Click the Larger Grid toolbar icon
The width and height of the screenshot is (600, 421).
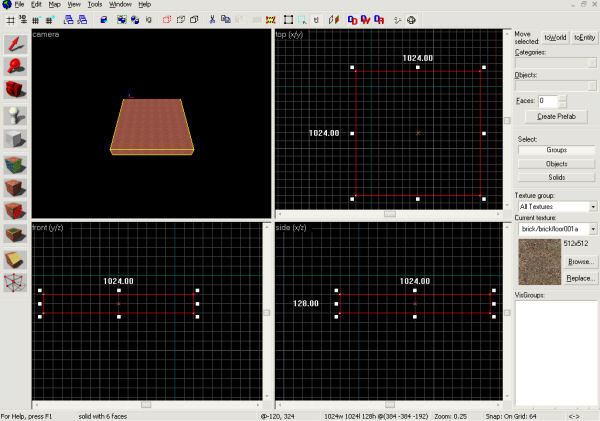point(51,20)
